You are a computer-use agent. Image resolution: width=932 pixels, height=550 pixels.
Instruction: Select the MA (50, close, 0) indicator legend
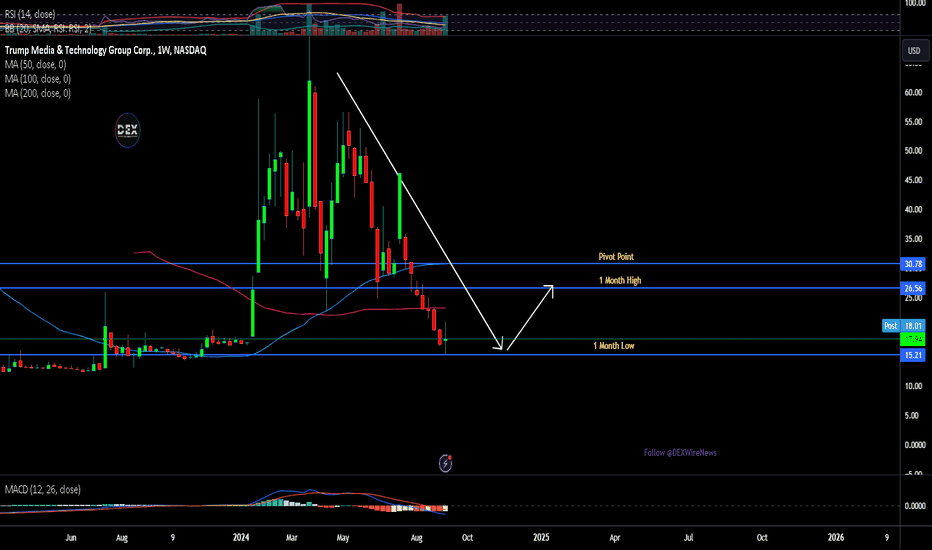coord(36,64)
